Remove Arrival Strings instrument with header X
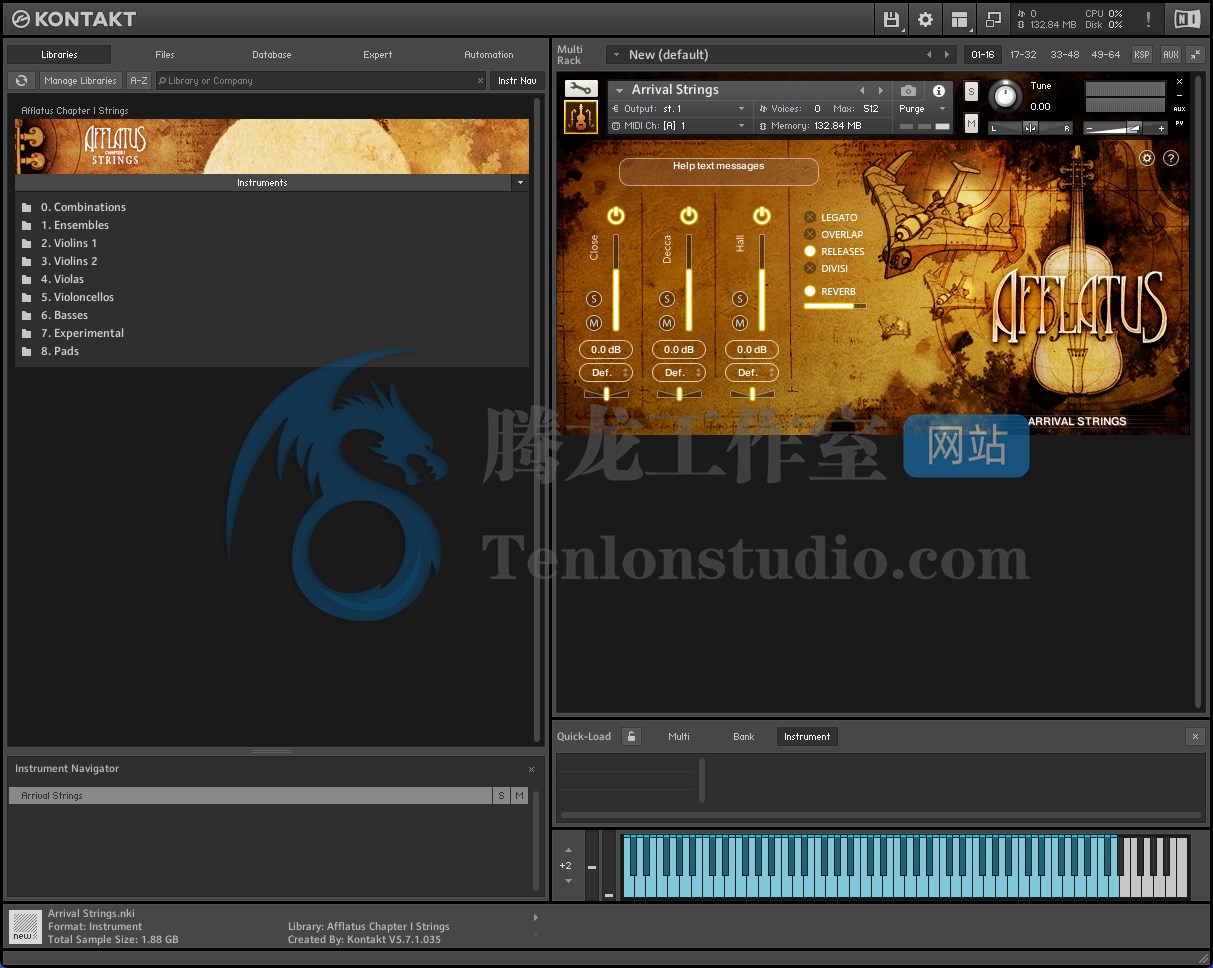This screenshot has width=1213, height=968. 1179,82
